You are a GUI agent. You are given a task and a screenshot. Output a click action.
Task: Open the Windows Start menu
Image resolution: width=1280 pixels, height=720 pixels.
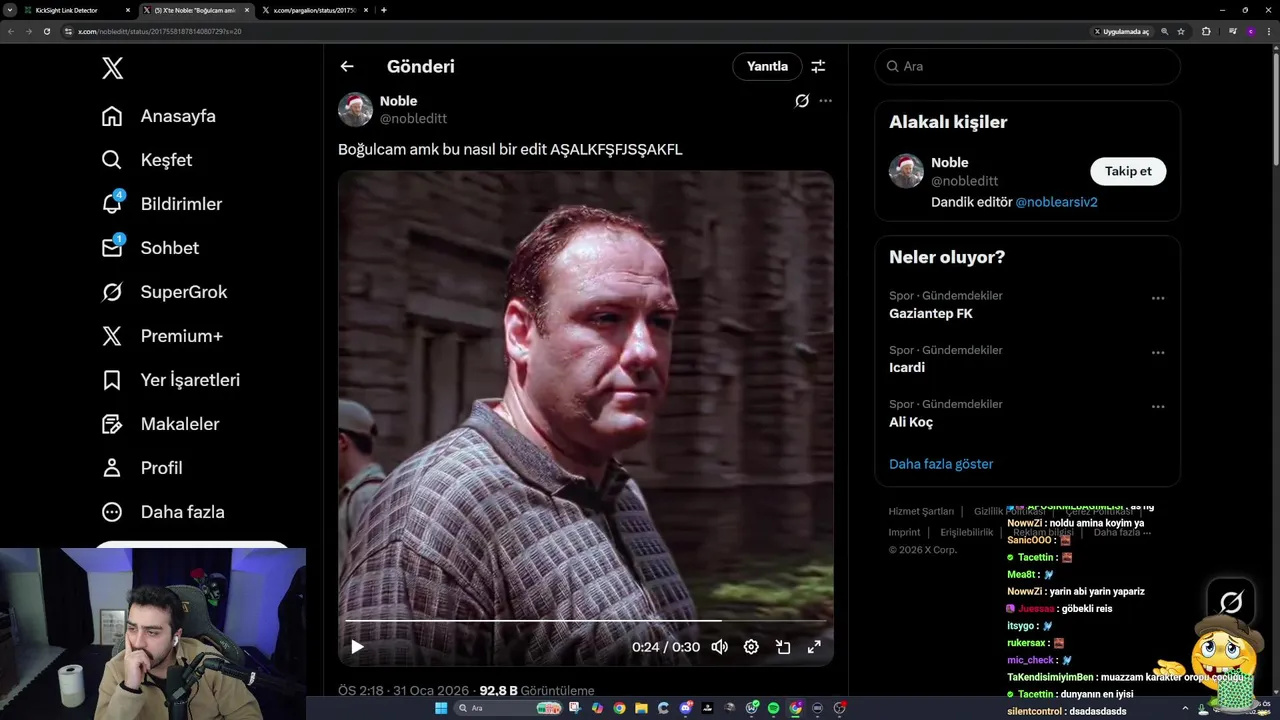point(441,708)
